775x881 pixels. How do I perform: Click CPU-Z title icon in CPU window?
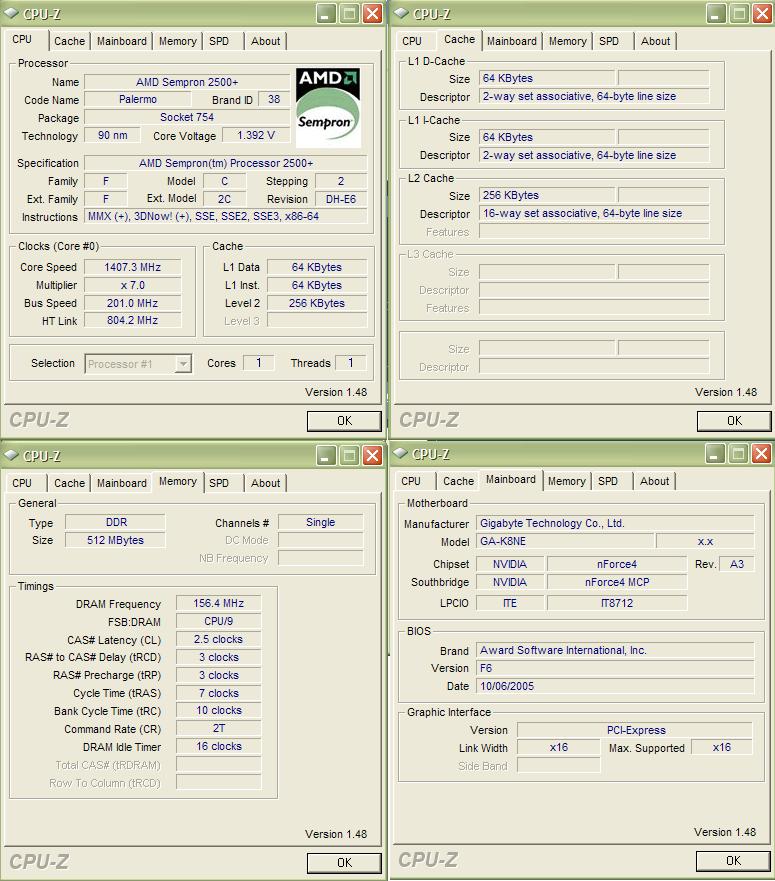click(x=11, y=13)
